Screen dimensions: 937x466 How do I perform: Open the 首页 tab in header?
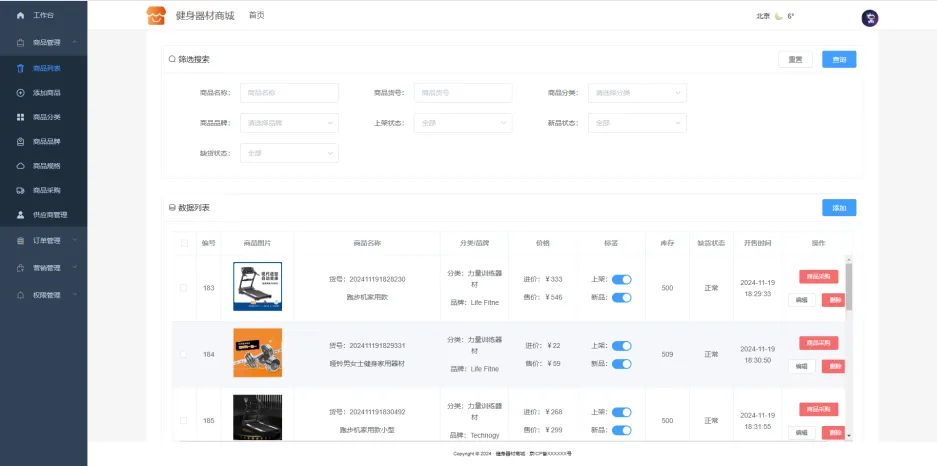tap(257, 16)
